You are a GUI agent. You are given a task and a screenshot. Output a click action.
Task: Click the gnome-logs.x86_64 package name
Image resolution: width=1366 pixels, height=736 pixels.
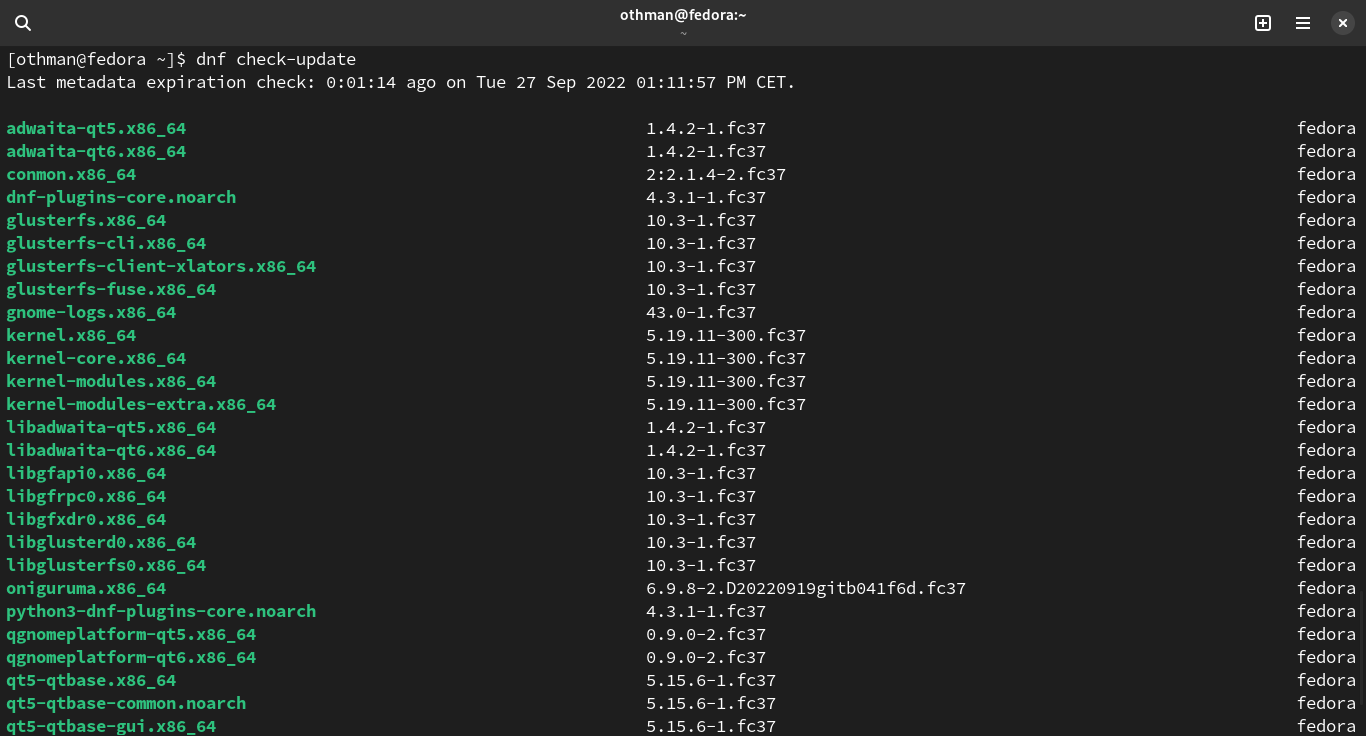(91, 312)
